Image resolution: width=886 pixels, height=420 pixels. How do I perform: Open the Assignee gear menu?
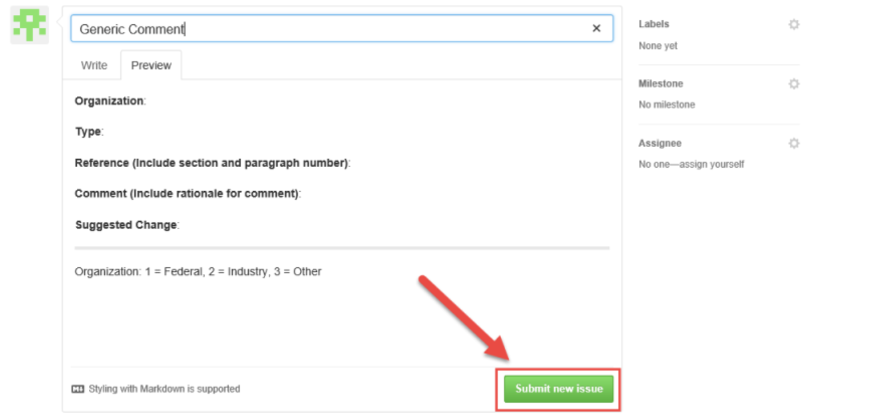tap(794, 143)
